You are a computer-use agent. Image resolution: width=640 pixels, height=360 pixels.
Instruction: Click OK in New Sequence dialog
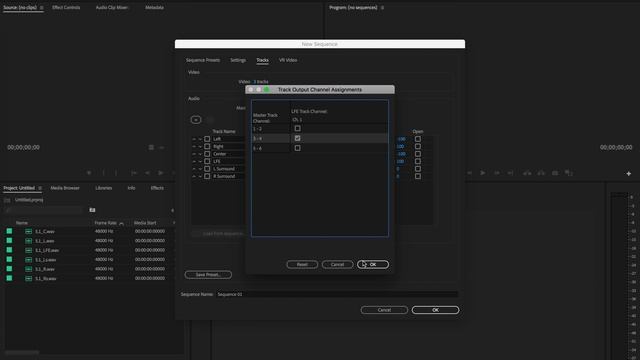(435, 310)
